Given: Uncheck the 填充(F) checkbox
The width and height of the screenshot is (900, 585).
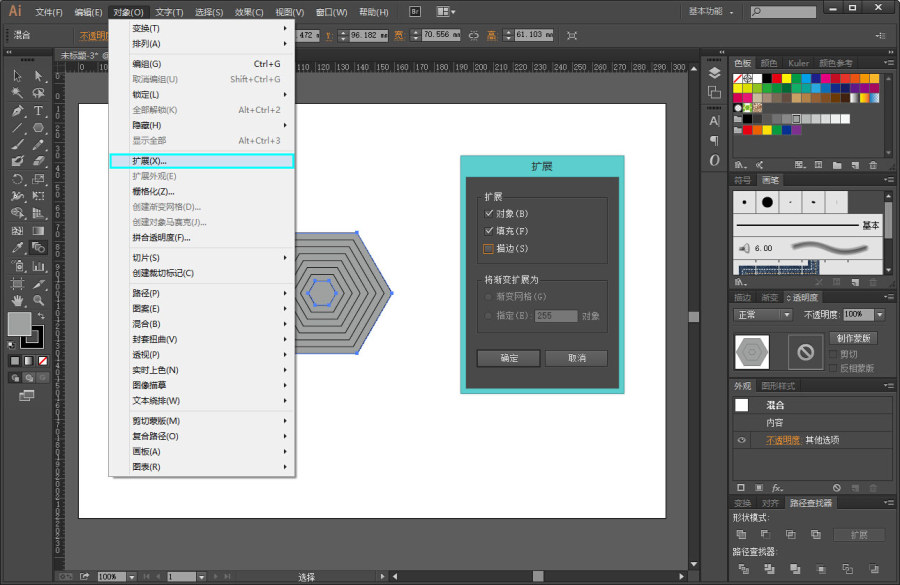Looking at the screenshot, I should click(x=488, y=231).
